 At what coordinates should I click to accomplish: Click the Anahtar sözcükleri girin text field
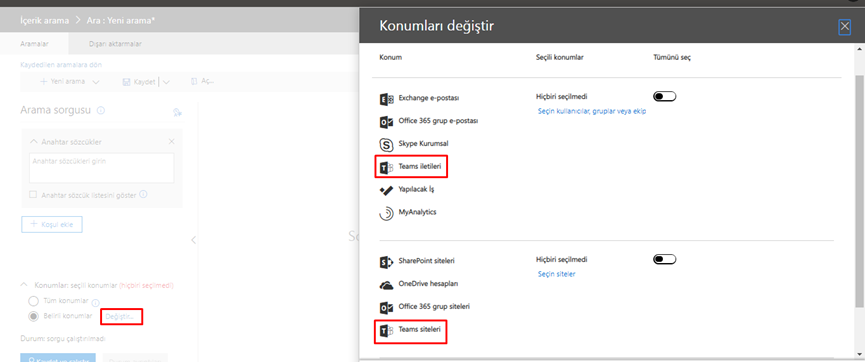(x=102, y=168)
